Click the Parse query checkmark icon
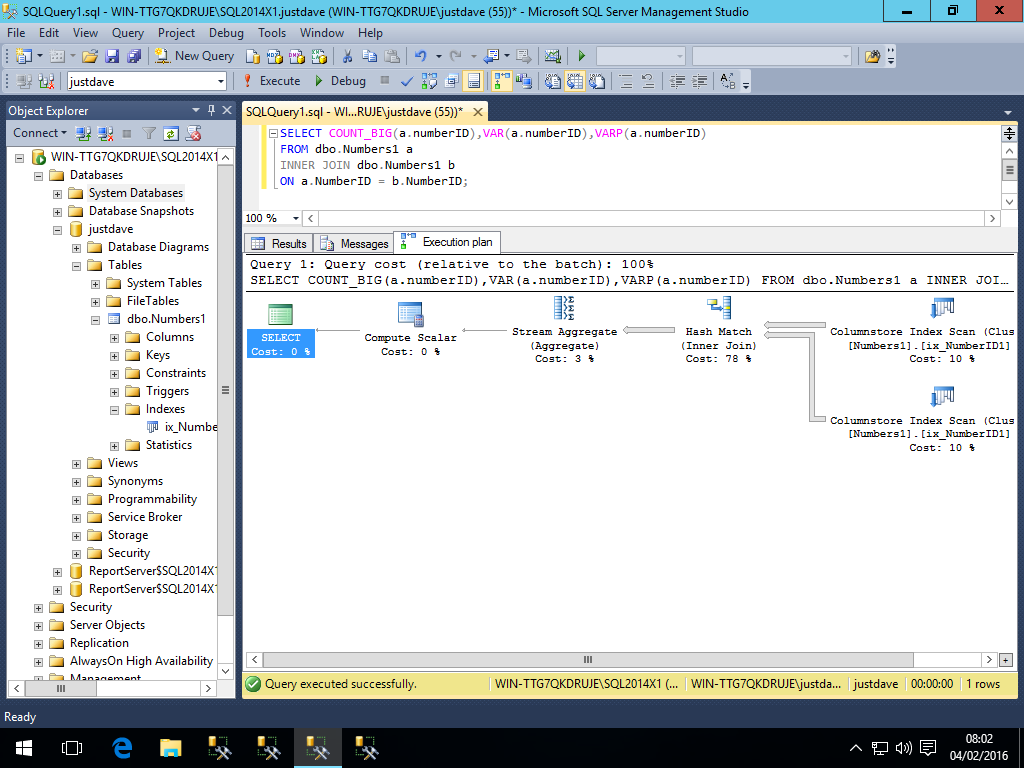This screenshot has width=1024, height=768. (407, 81)
